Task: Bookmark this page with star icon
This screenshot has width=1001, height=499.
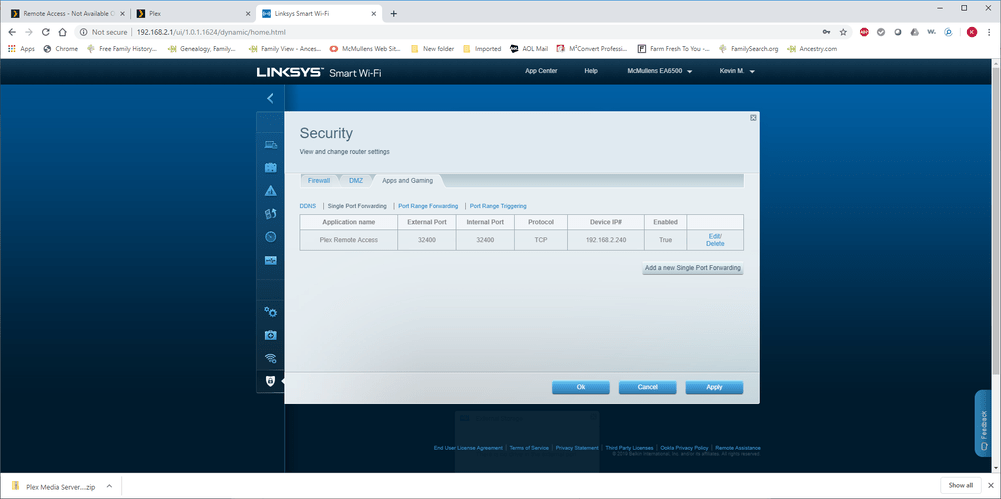Action: click(843, 32)
